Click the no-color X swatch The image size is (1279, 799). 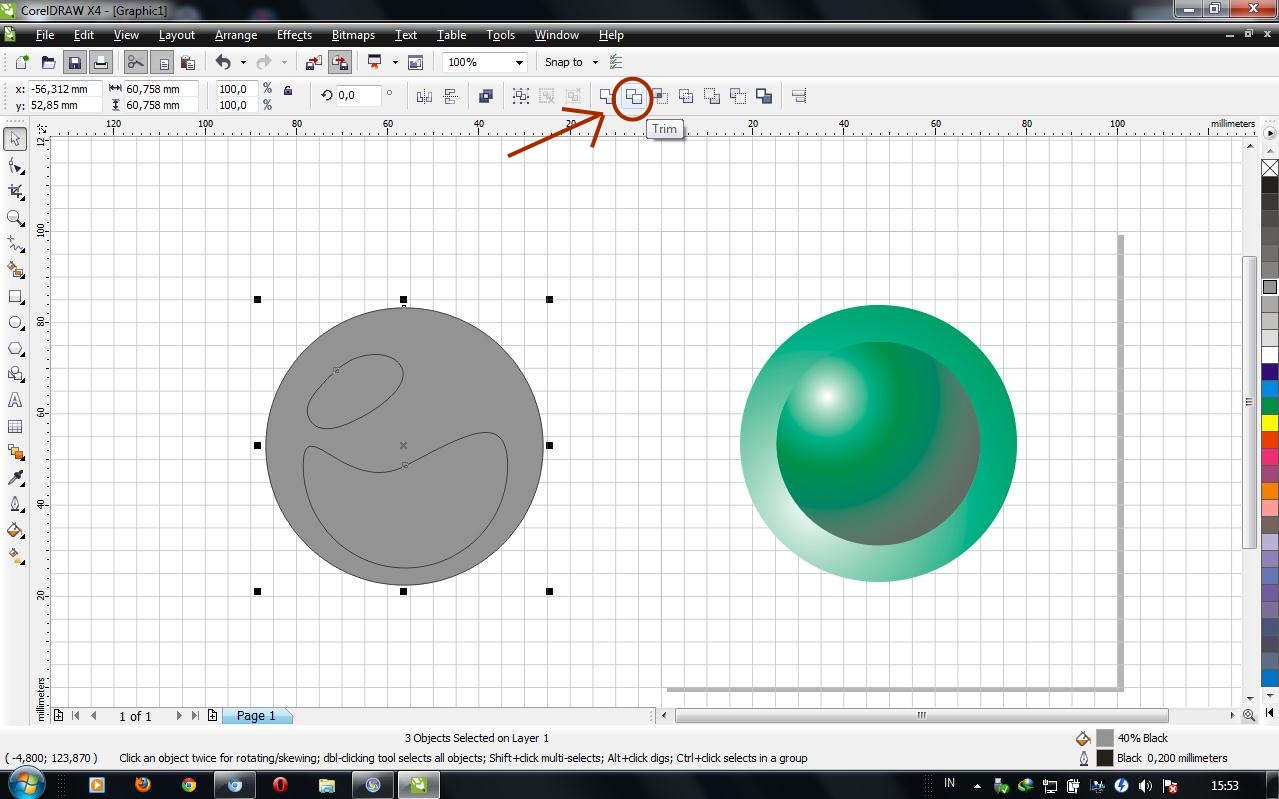[1269, 168]
